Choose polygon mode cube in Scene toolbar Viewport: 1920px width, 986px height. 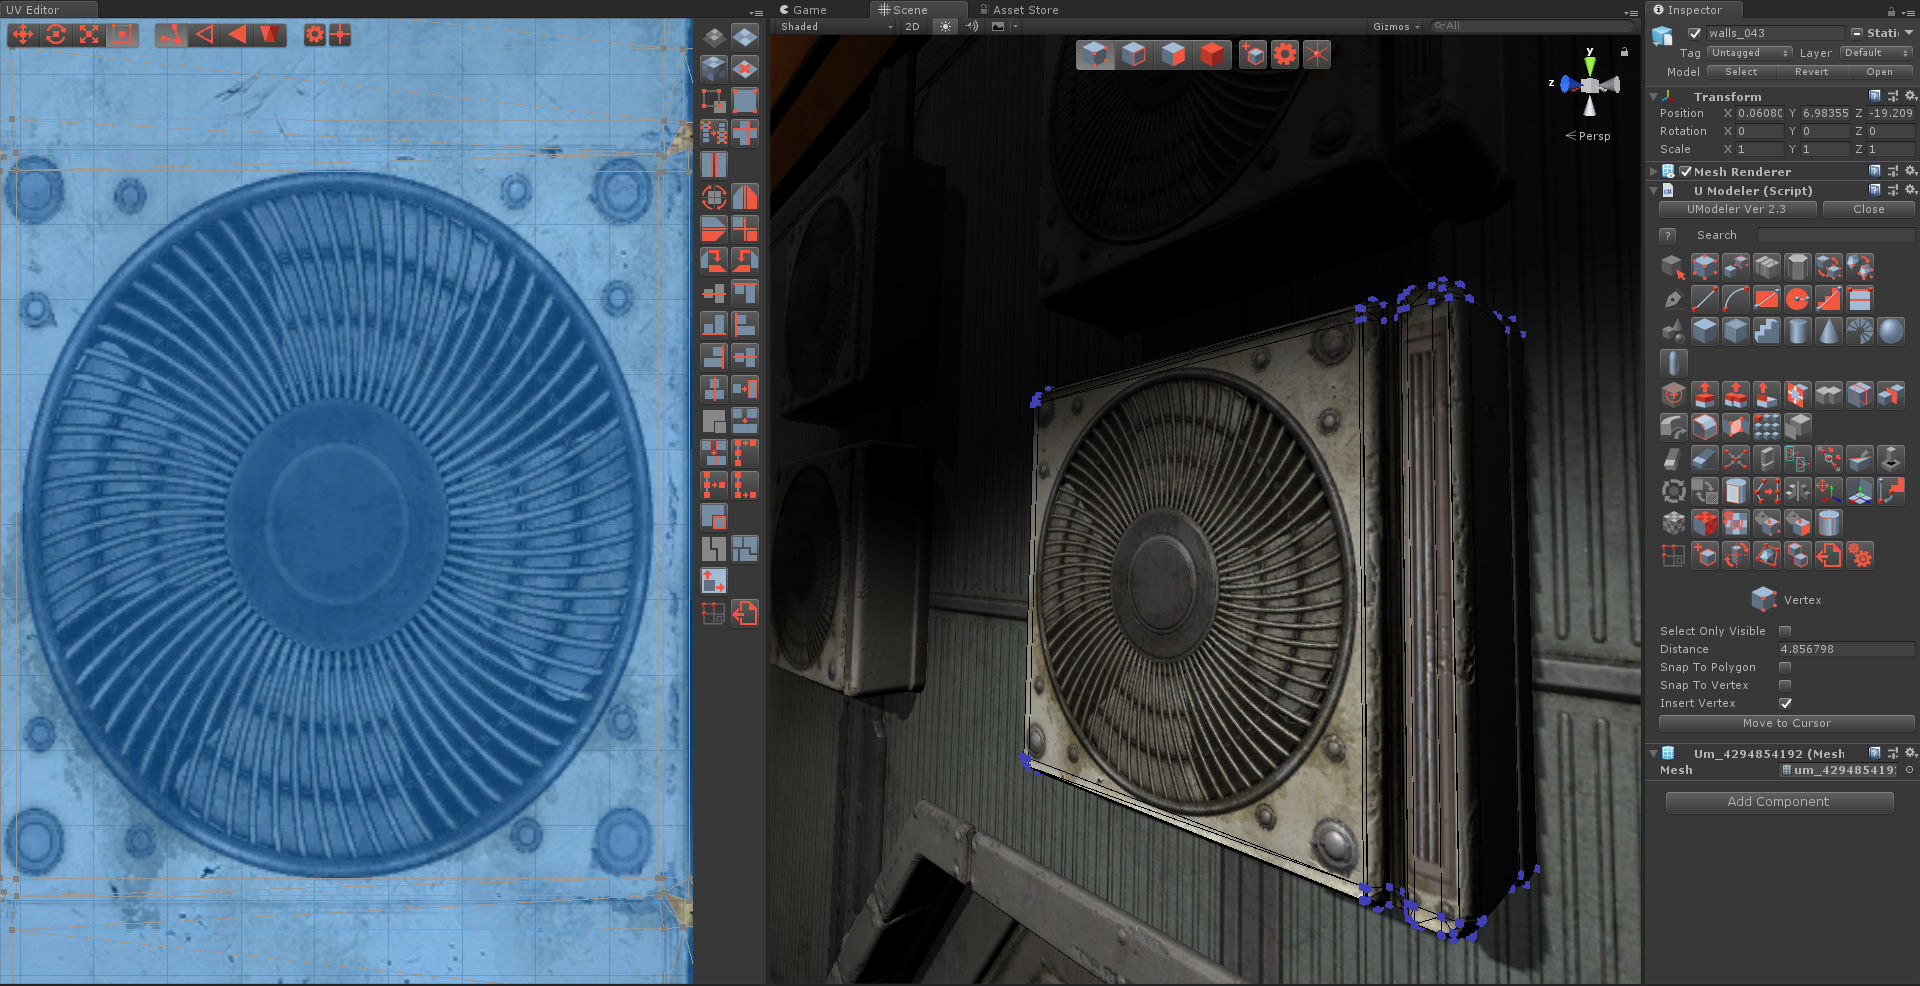point(1174,54)
